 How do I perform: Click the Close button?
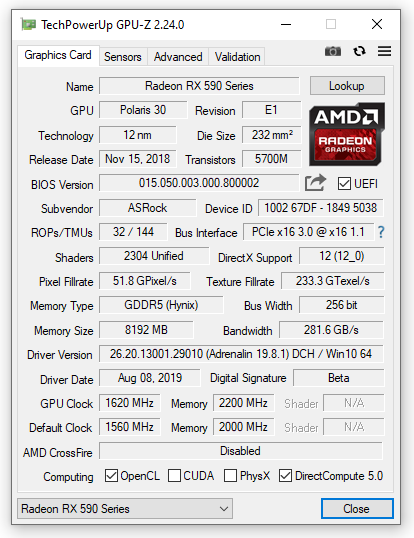[x=357, y=508]
